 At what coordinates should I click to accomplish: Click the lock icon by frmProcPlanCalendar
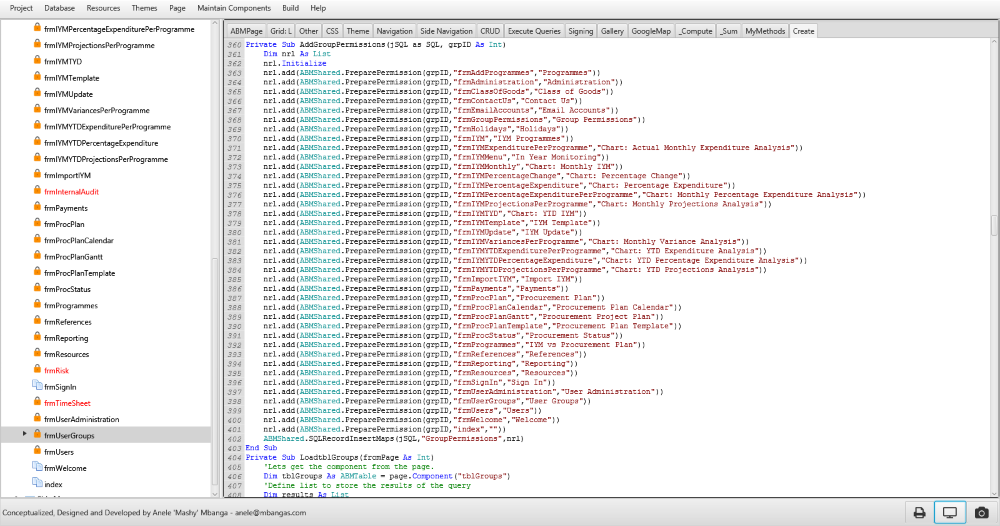pos(37,239)
